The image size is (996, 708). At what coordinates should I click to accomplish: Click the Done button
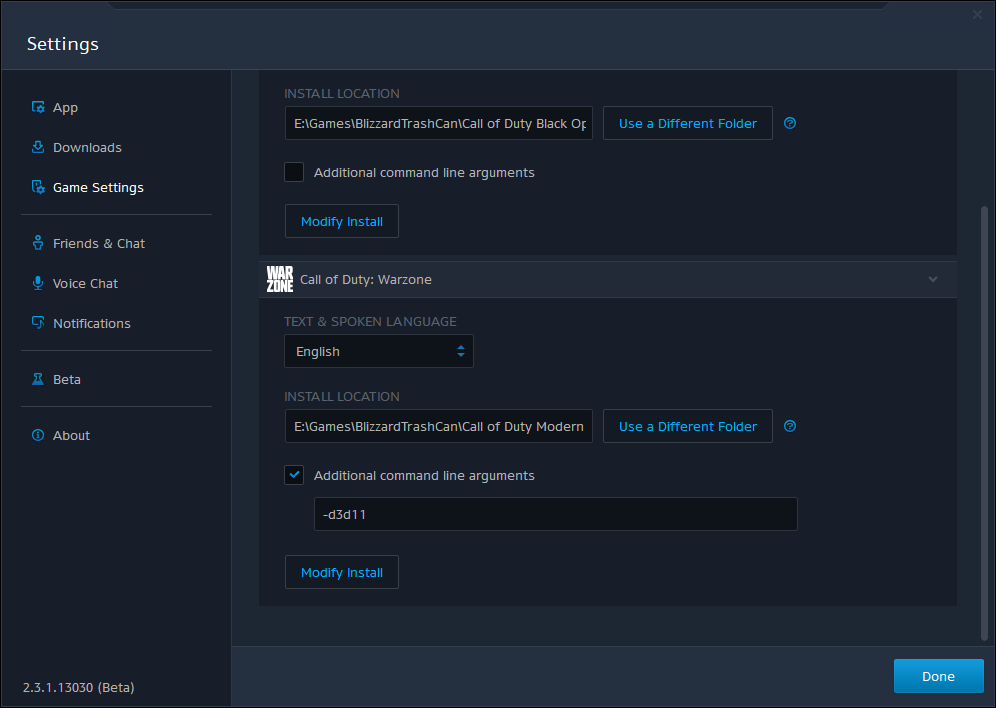click(938, 676)
